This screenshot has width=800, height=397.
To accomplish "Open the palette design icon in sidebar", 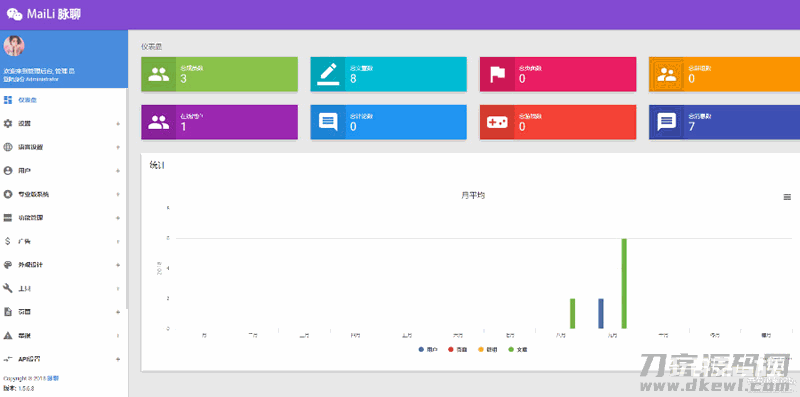I will tap(8, 265).
